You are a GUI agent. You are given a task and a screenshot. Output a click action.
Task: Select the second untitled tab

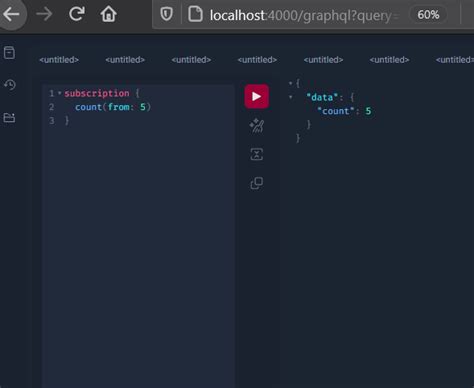point(125,60)
